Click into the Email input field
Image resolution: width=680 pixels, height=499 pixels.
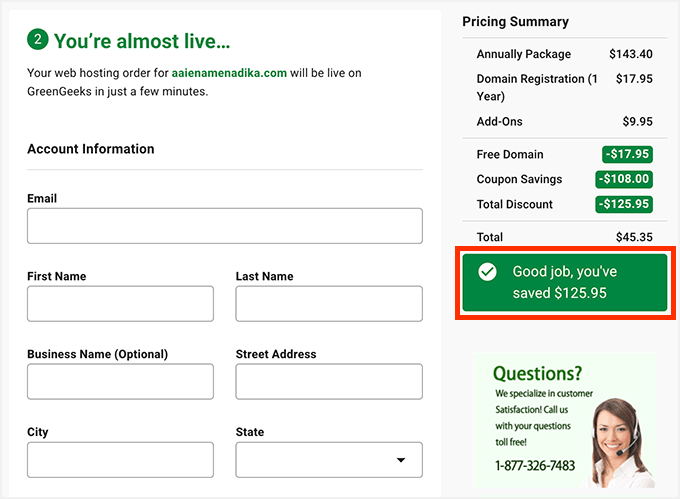click(225, 226)
